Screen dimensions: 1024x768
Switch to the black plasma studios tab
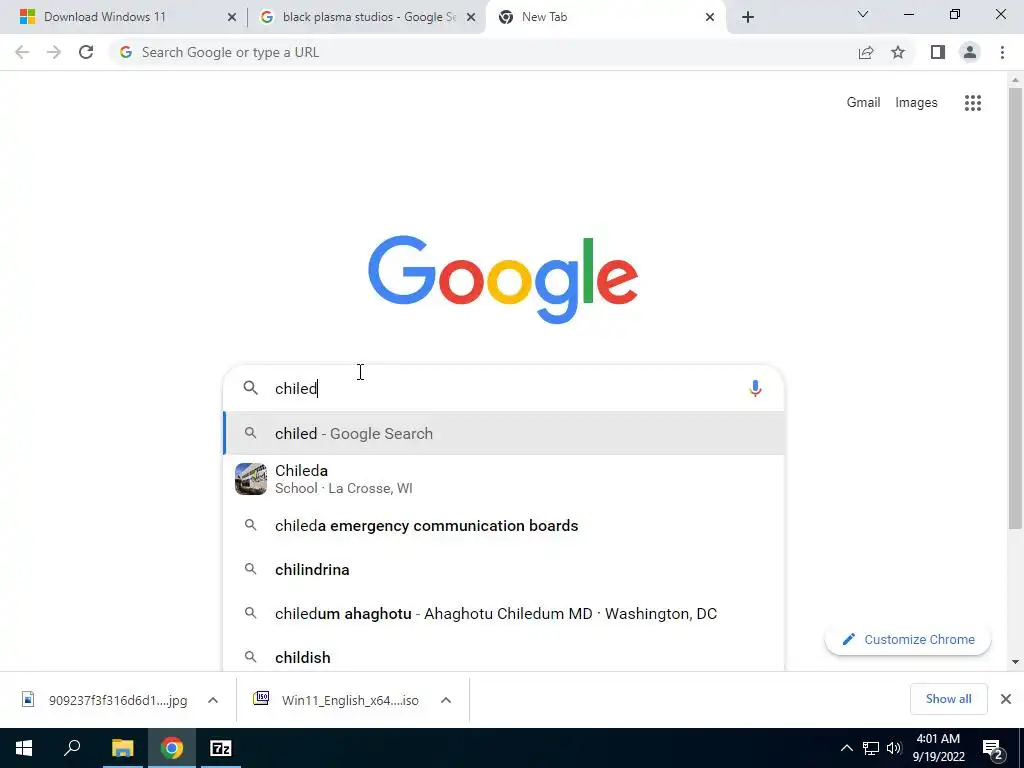point(368,17)
